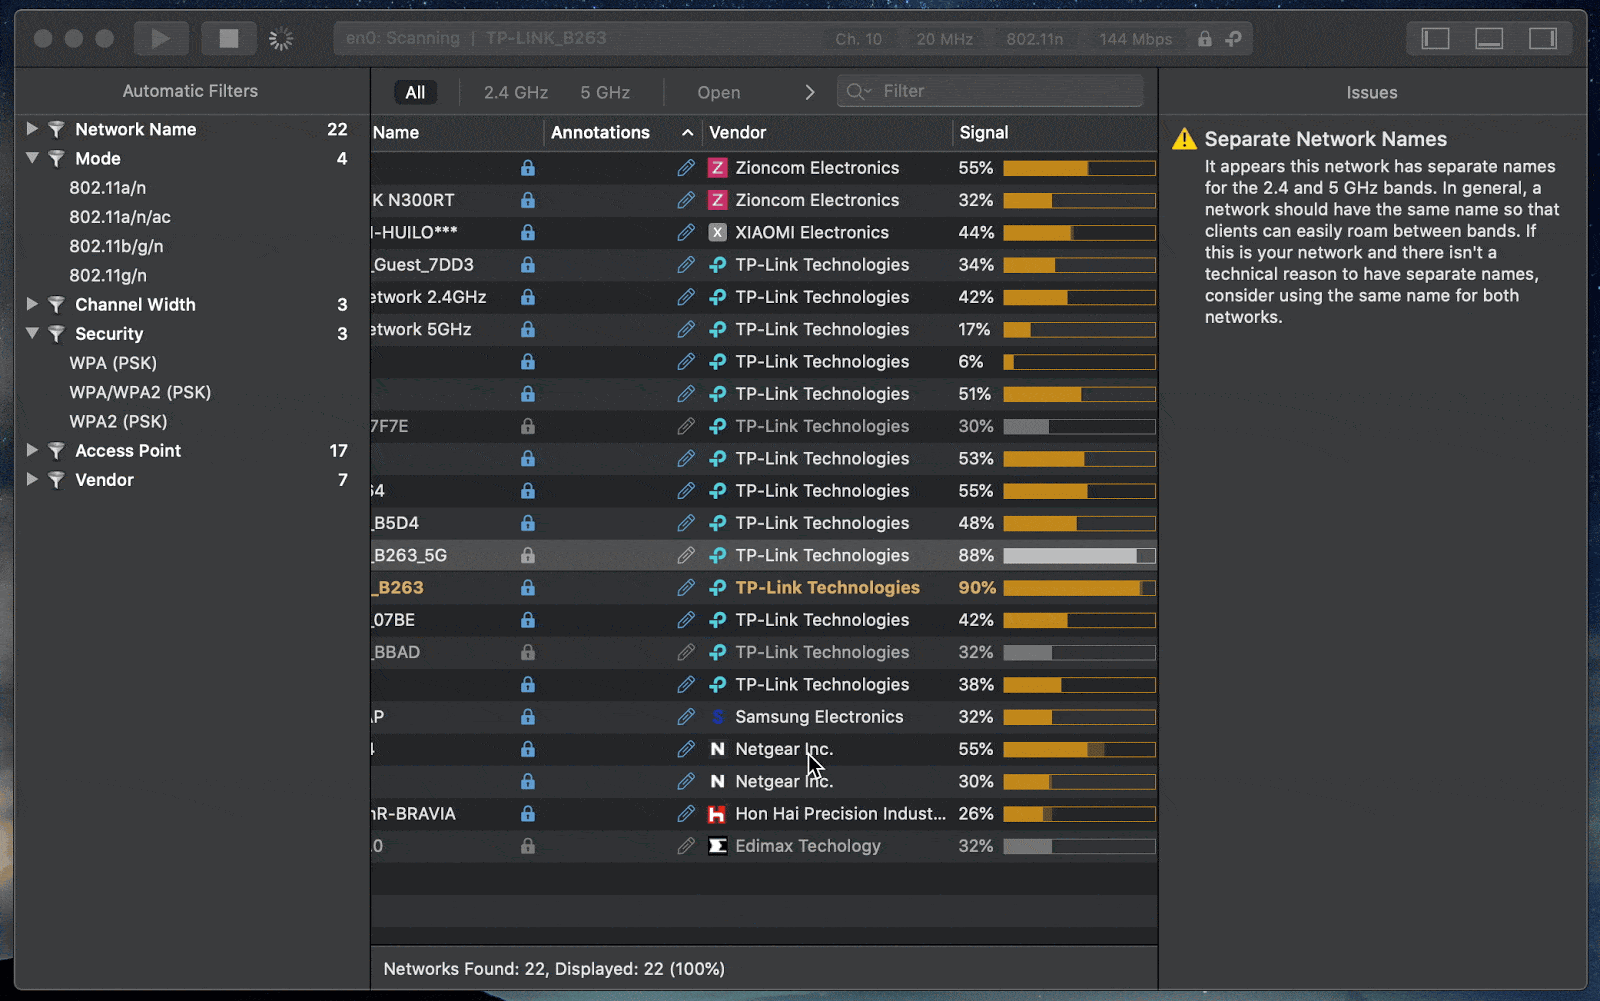Stop the scan with the stop button
This screenshot has width=1600, height=1001.
pyautogui.click(x=229, y=39)
